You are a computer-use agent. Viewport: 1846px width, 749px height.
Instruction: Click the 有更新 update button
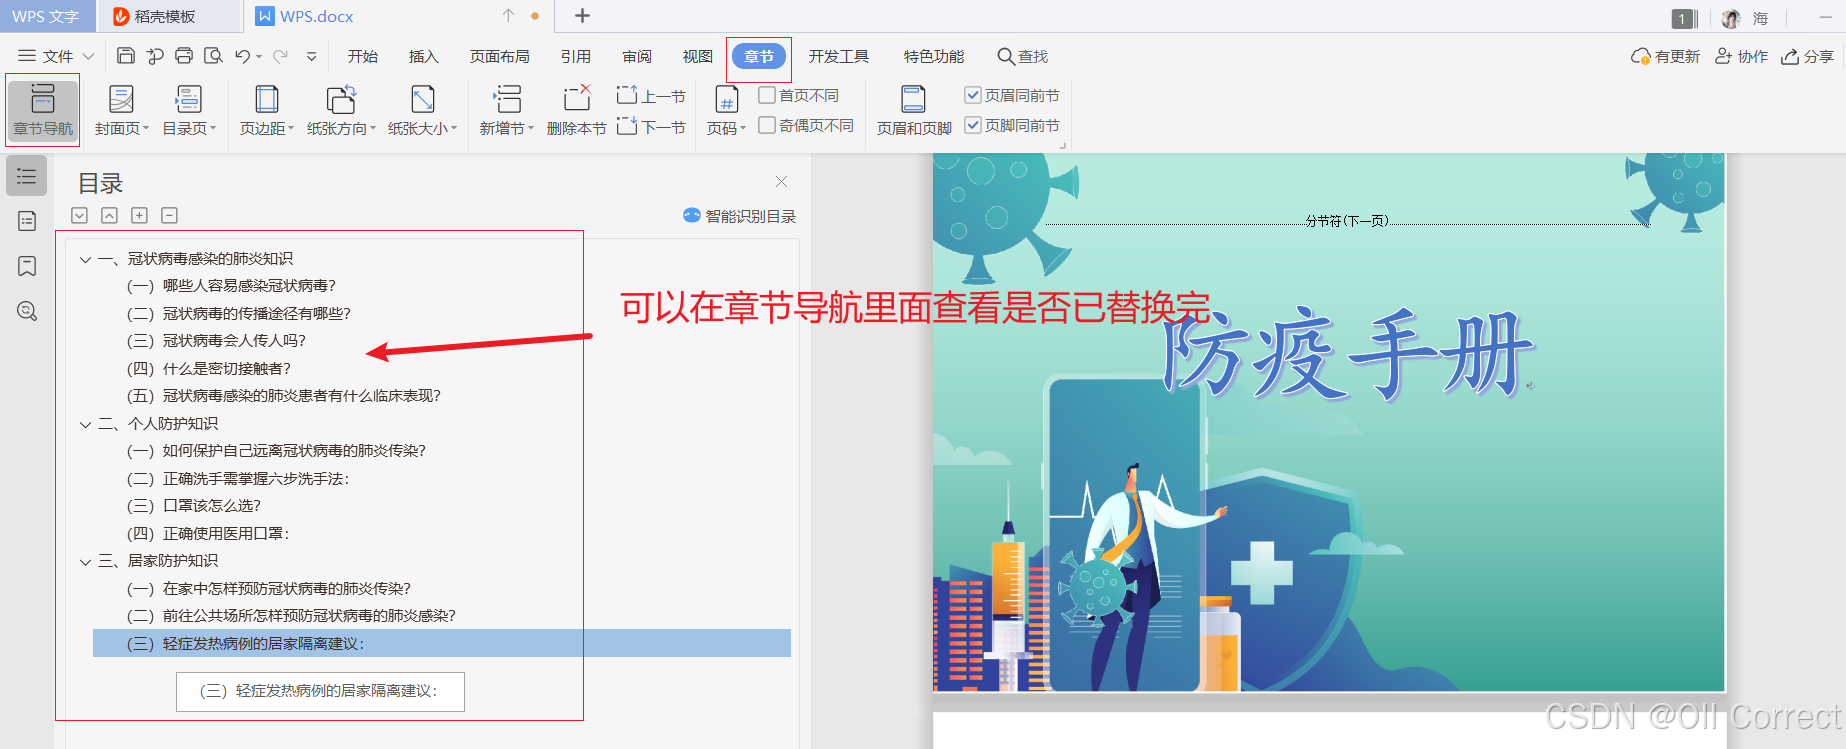pyautogui.click(x=1665, y=56)
